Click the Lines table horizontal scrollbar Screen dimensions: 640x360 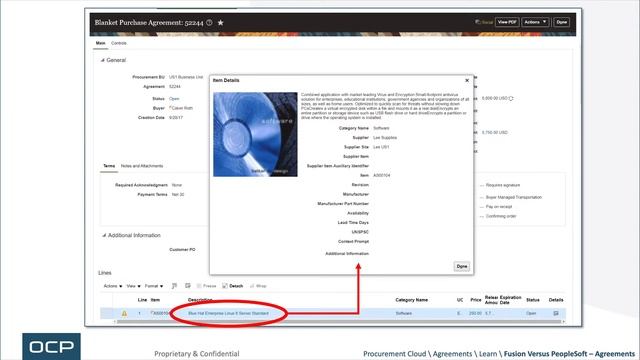339,322
